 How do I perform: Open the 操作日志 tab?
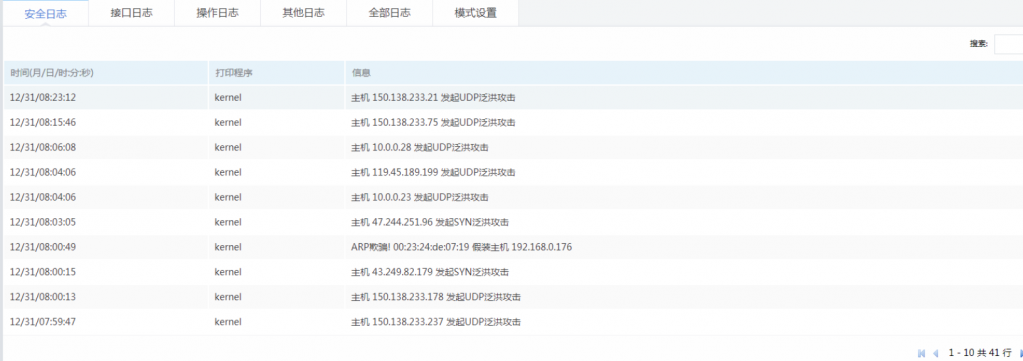tap(217, 13)
